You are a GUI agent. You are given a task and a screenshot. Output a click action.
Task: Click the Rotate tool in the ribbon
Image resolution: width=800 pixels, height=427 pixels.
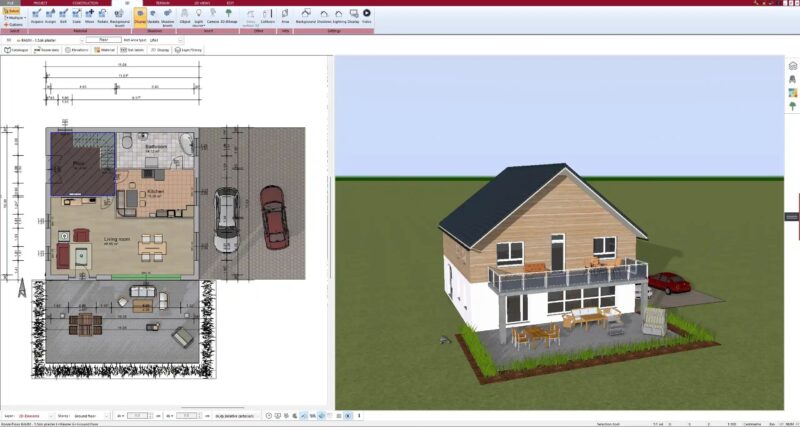coord(104,15)
